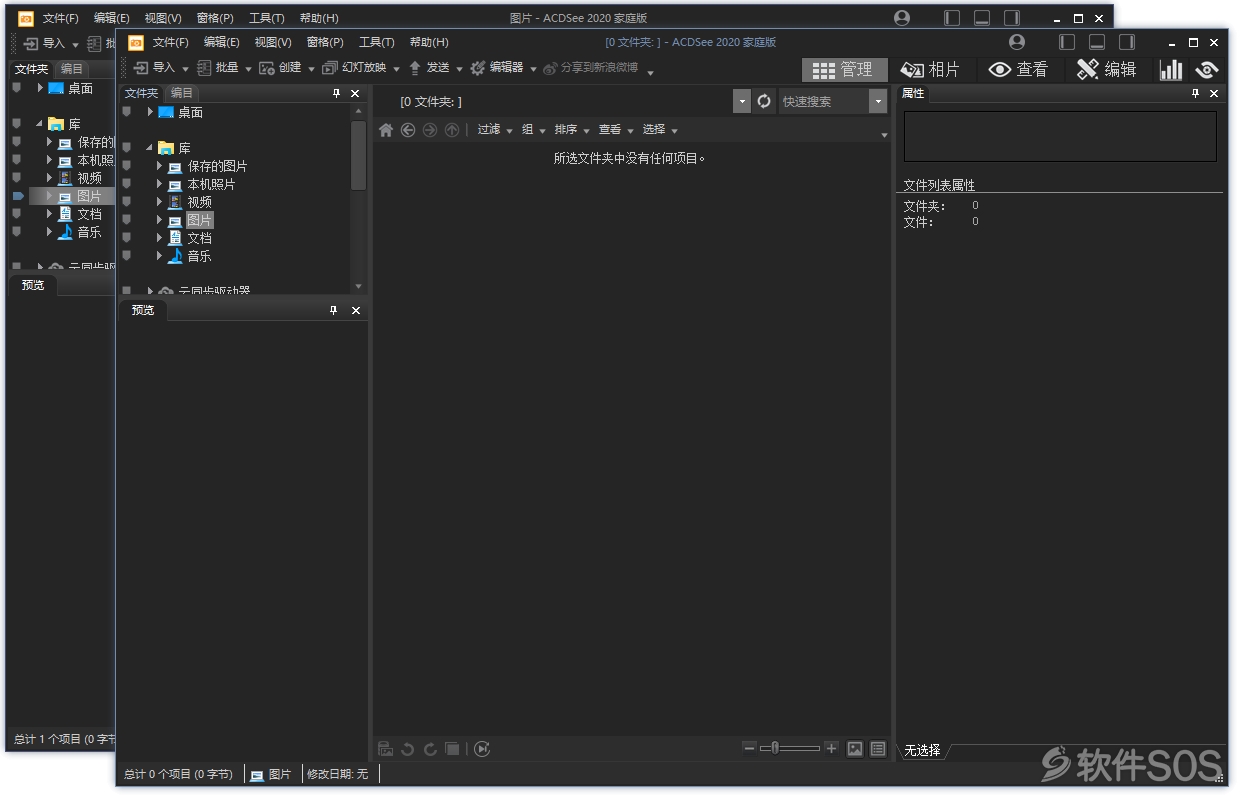
Task: Click the thumbnail zoom slider handle
Action: 774,748
